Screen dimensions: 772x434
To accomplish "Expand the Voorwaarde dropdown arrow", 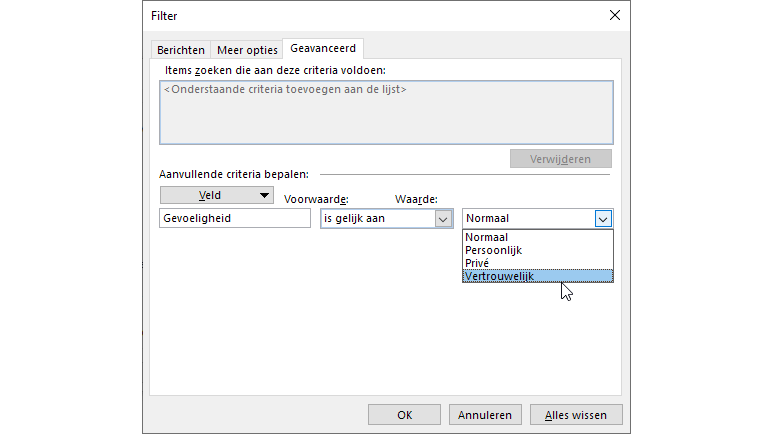I will click(444, 218).
